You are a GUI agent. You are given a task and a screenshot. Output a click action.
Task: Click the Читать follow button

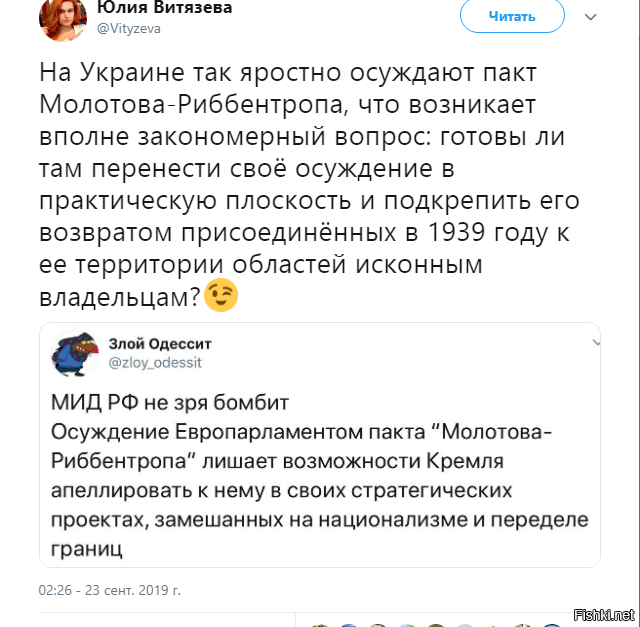(x=512, y=16)
